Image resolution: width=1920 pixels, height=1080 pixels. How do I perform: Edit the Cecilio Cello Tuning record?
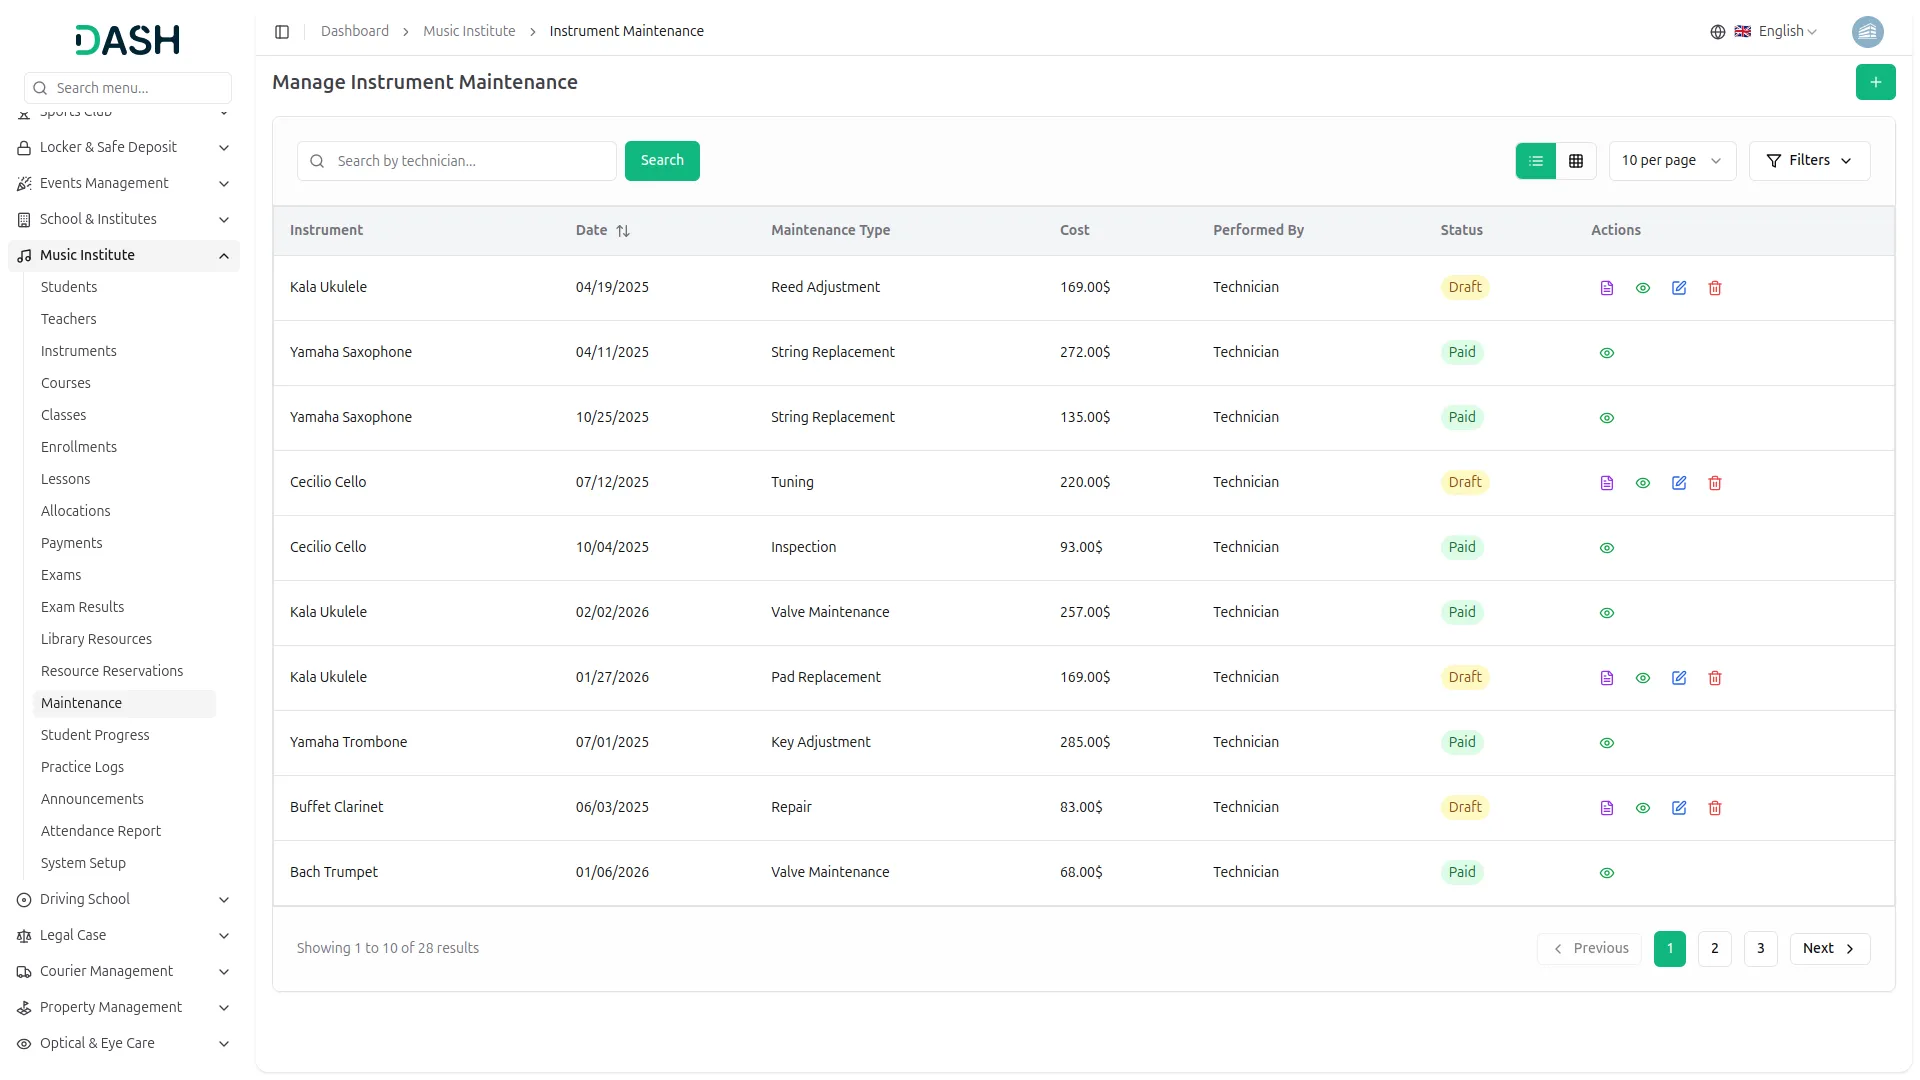tap(1679, 483)
